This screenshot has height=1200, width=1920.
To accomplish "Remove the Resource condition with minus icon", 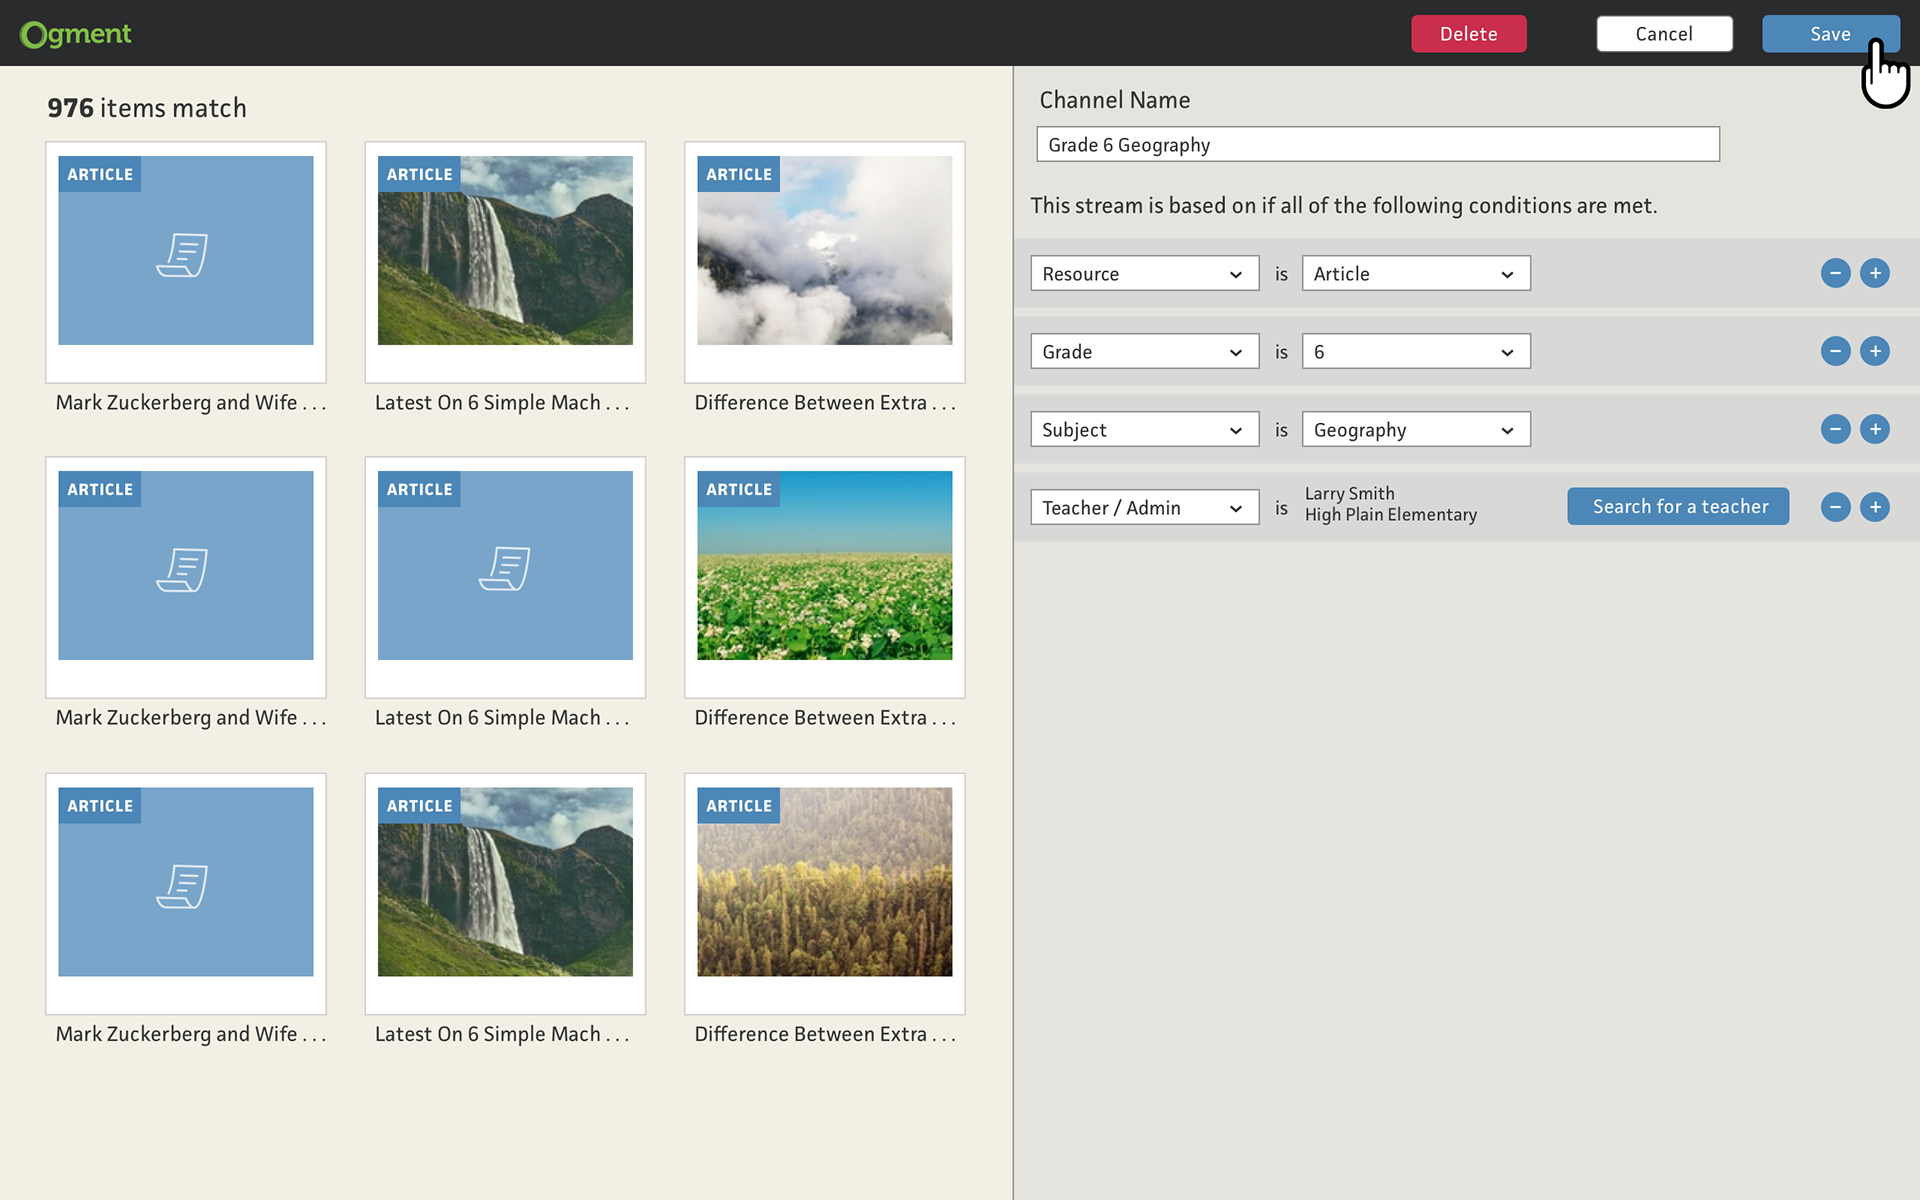I will (1835, 273).
